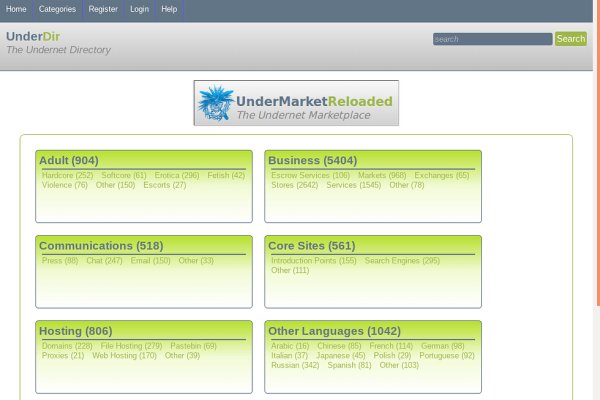The height and width of the screenshot is (400, 600).
Task: Open the Login page
Action: [x=140, y=9]
